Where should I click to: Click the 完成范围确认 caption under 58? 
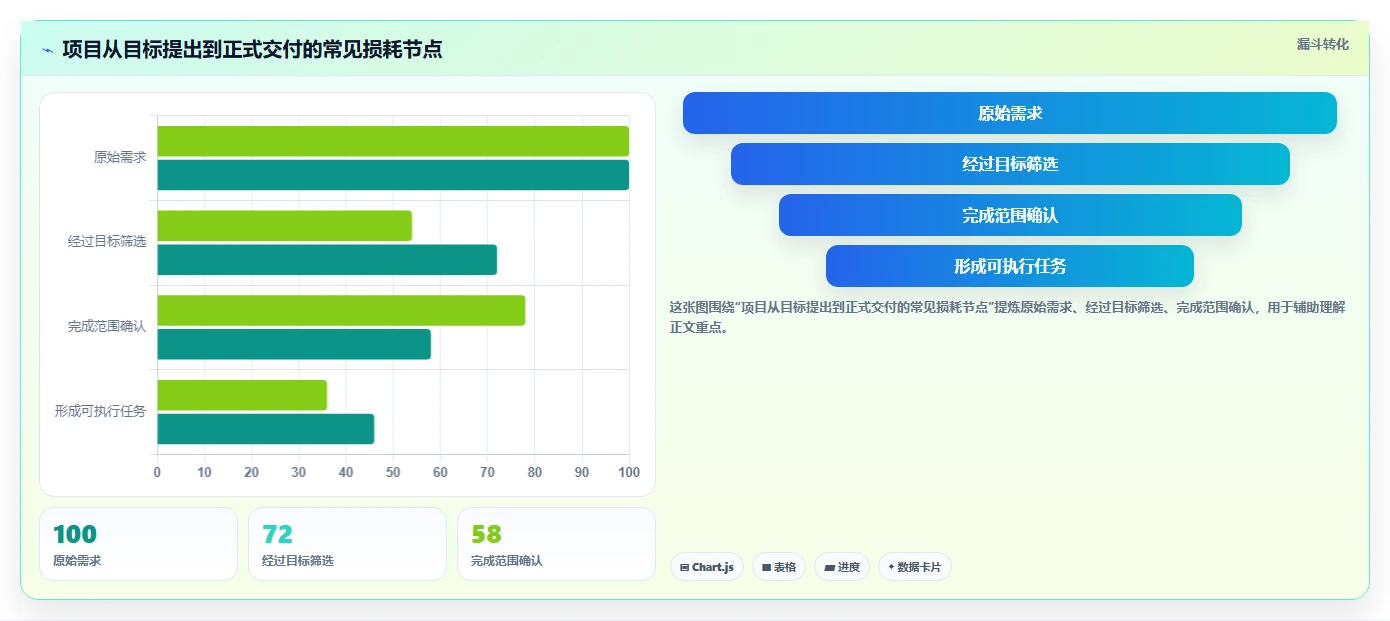click(x=507, y=561)
